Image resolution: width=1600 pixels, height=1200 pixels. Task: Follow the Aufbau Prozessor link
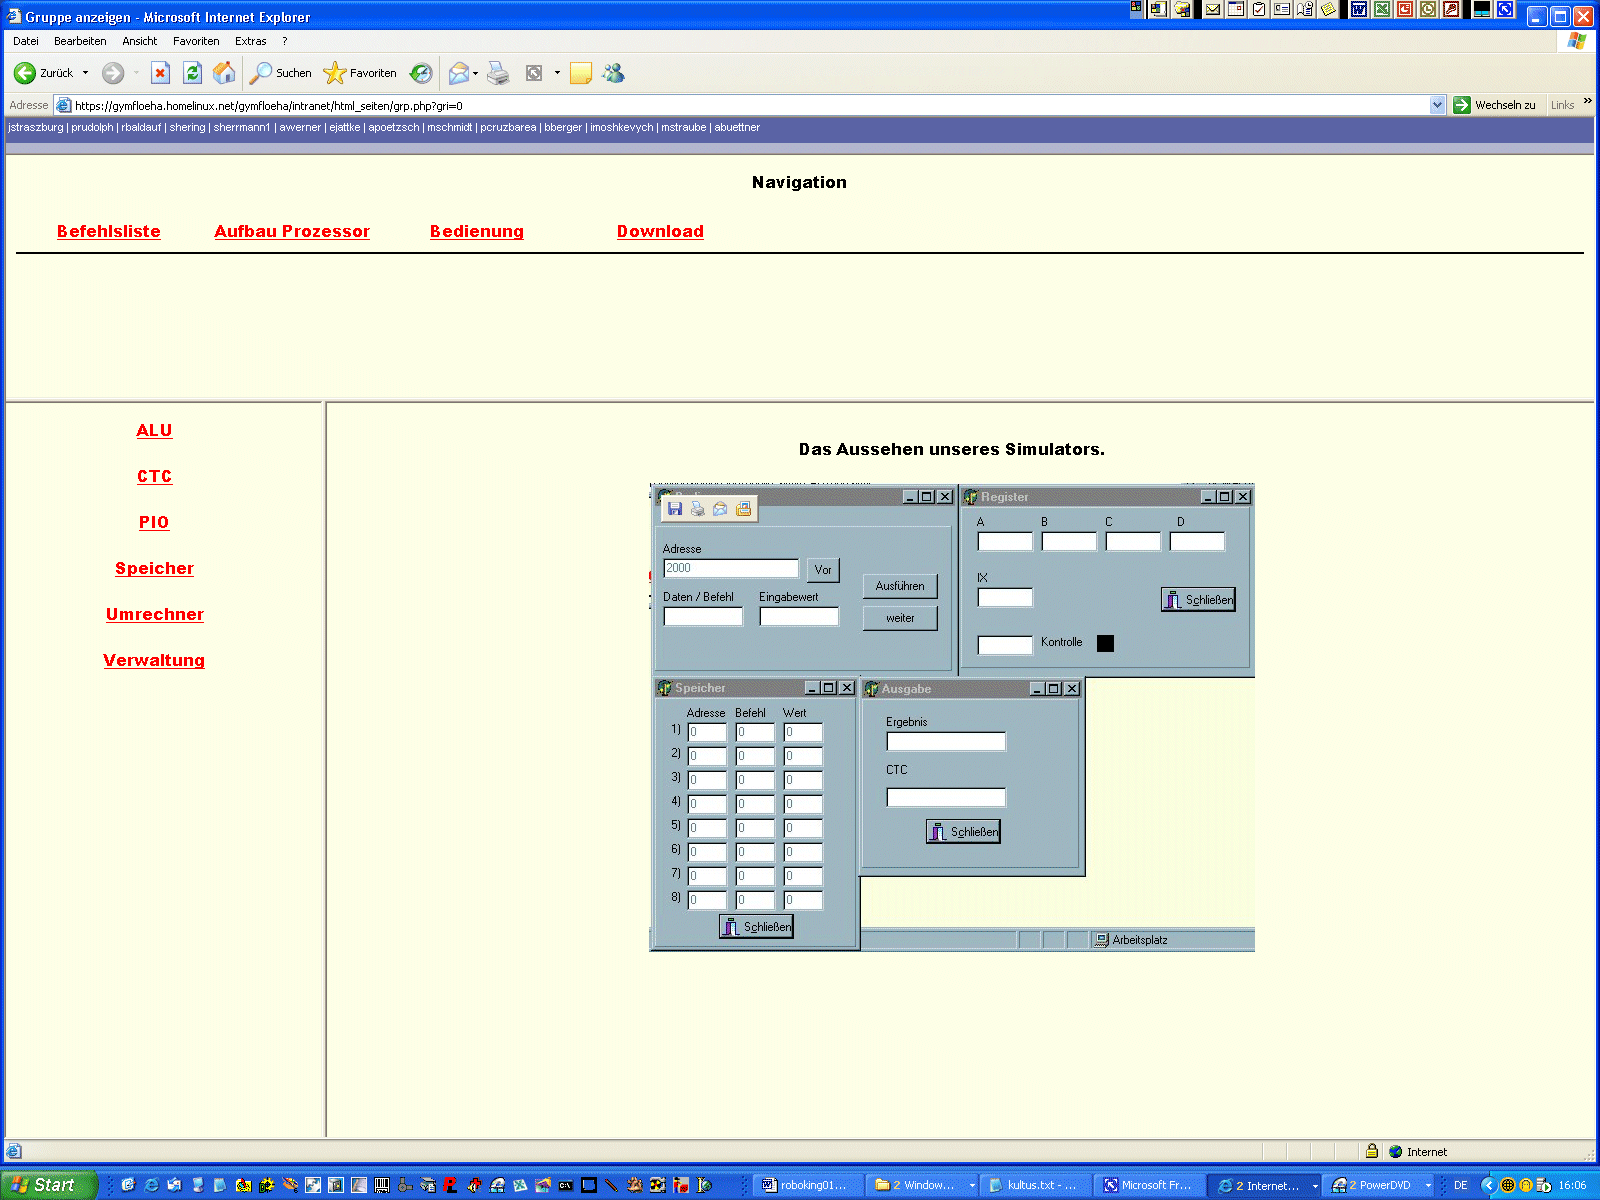coord(292,231)
